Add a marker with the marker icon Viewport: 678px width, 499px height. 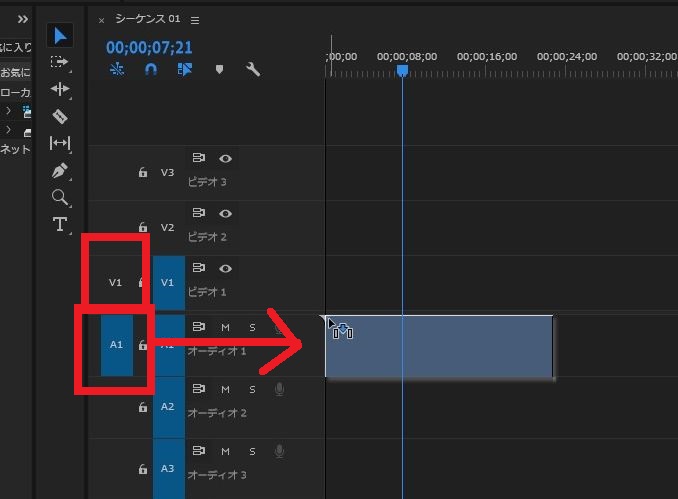(219, 70)
